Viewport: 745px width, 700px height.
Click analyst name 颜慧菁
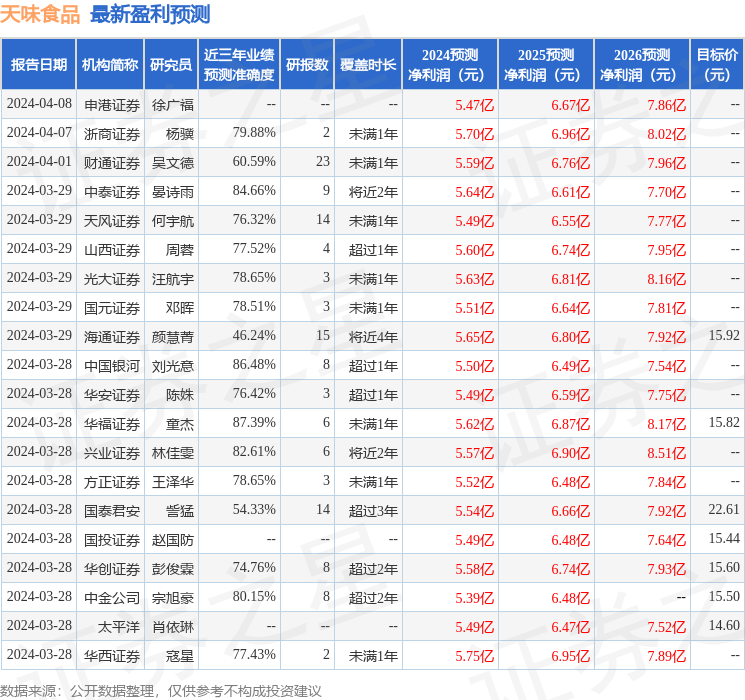(173, 337)
